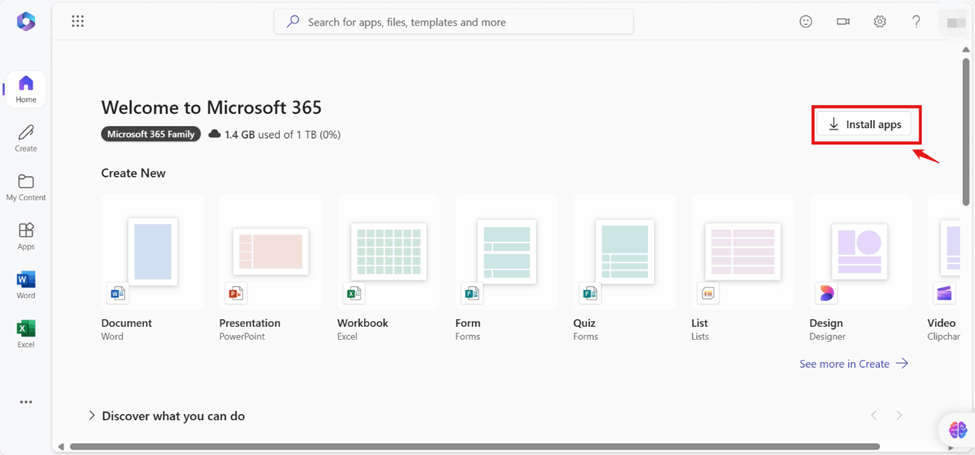Click the Copilot brain icon
Viewport: 975px width, 455px height.
tap(958, 430)
